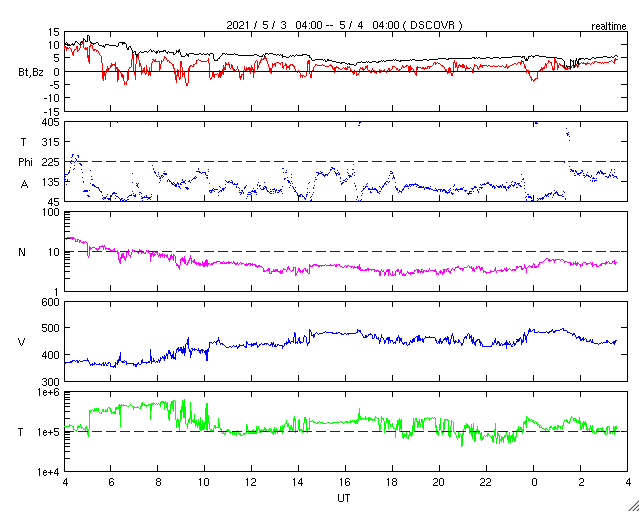Select the 45 tick label

(x=53, y=202)
